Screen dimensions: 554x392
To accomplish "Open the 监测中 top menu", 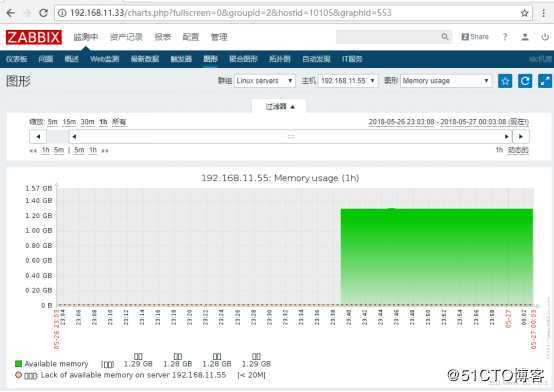I will coord(86,37).
